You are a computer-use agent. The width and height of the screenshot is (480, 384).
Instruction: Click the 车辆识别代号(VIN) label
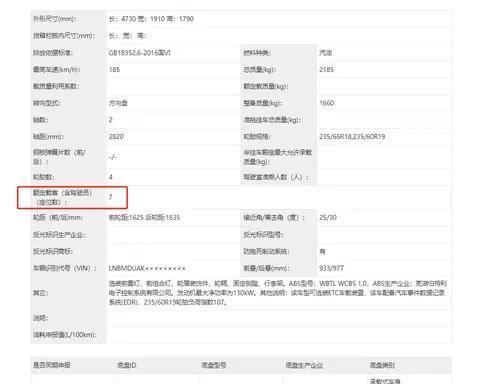65,268
